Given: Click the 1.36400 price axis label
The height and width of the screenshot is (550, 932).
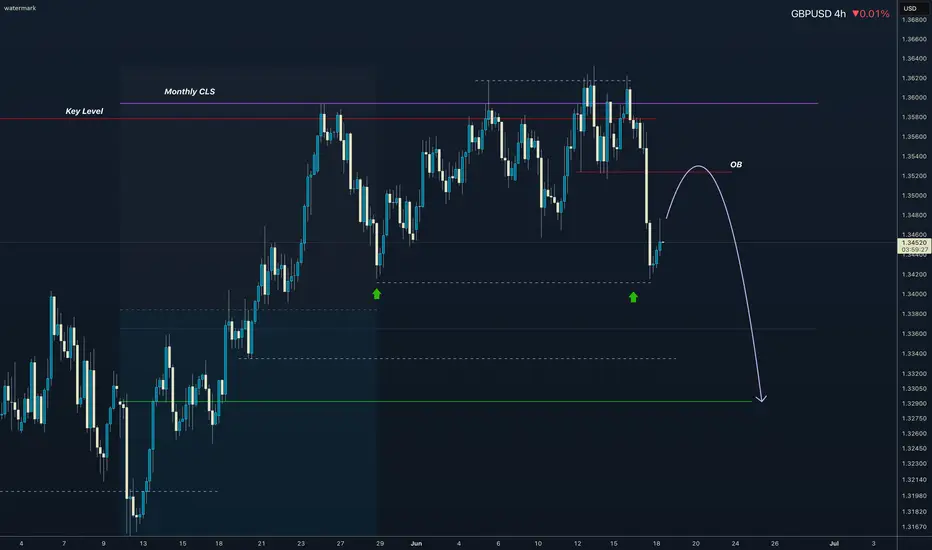Looking at the screenshot, I should (x=914, y=59).
